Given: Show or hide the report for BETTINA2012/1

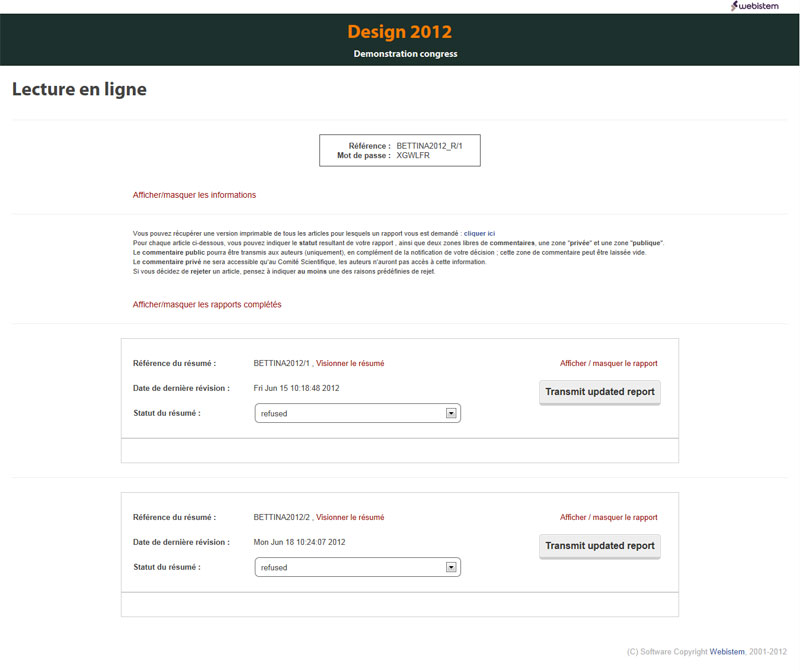Looking at the screenshot, I should tap(608, 363).
